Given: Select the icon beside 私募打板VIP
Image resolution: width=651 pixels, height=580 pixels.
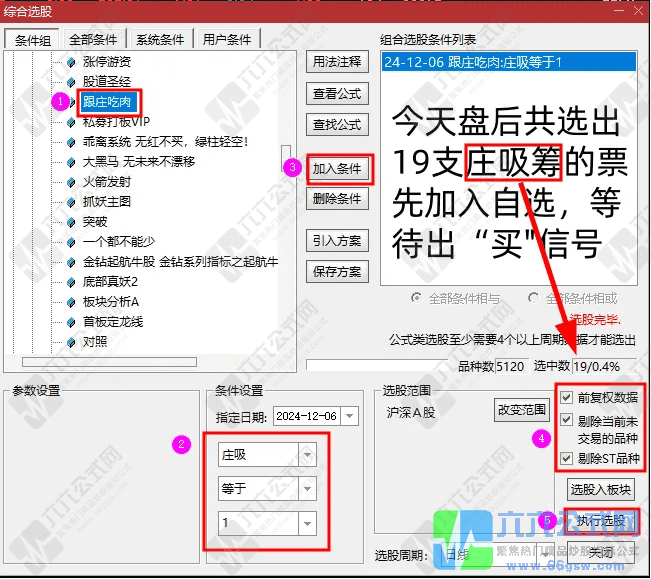Looking at the screenshot, I should 71,122.
